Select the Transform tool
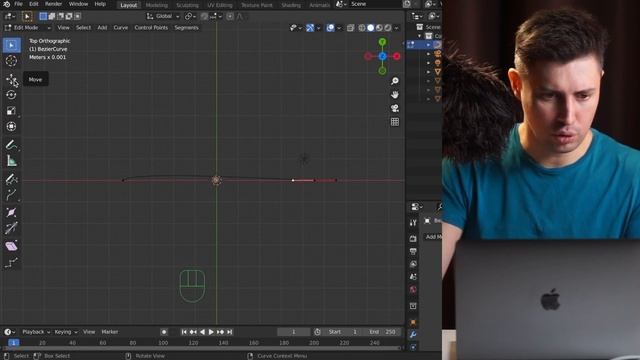640x360 pixels. 11,127
